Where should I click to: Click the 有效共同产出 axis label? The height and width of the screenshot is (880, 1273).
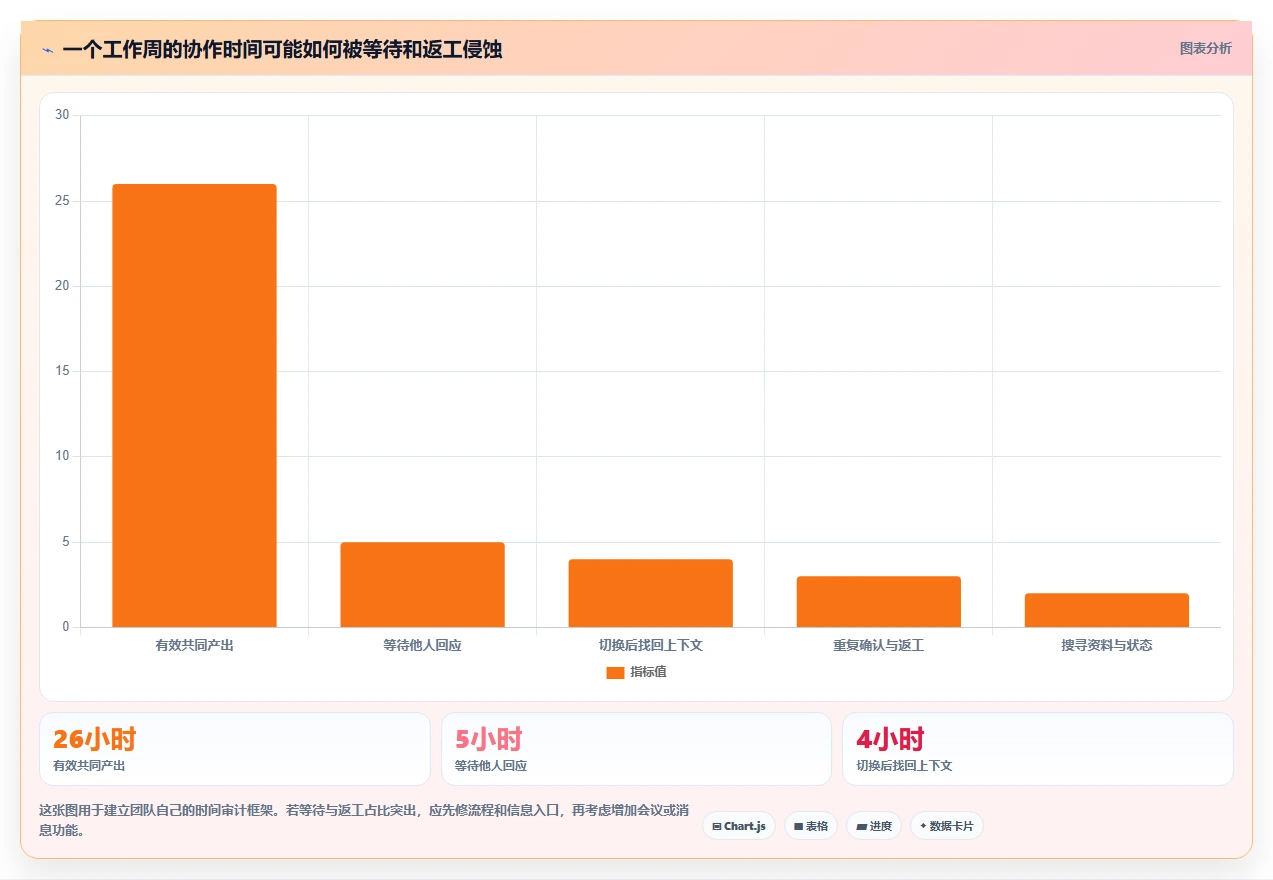[194, 645]
